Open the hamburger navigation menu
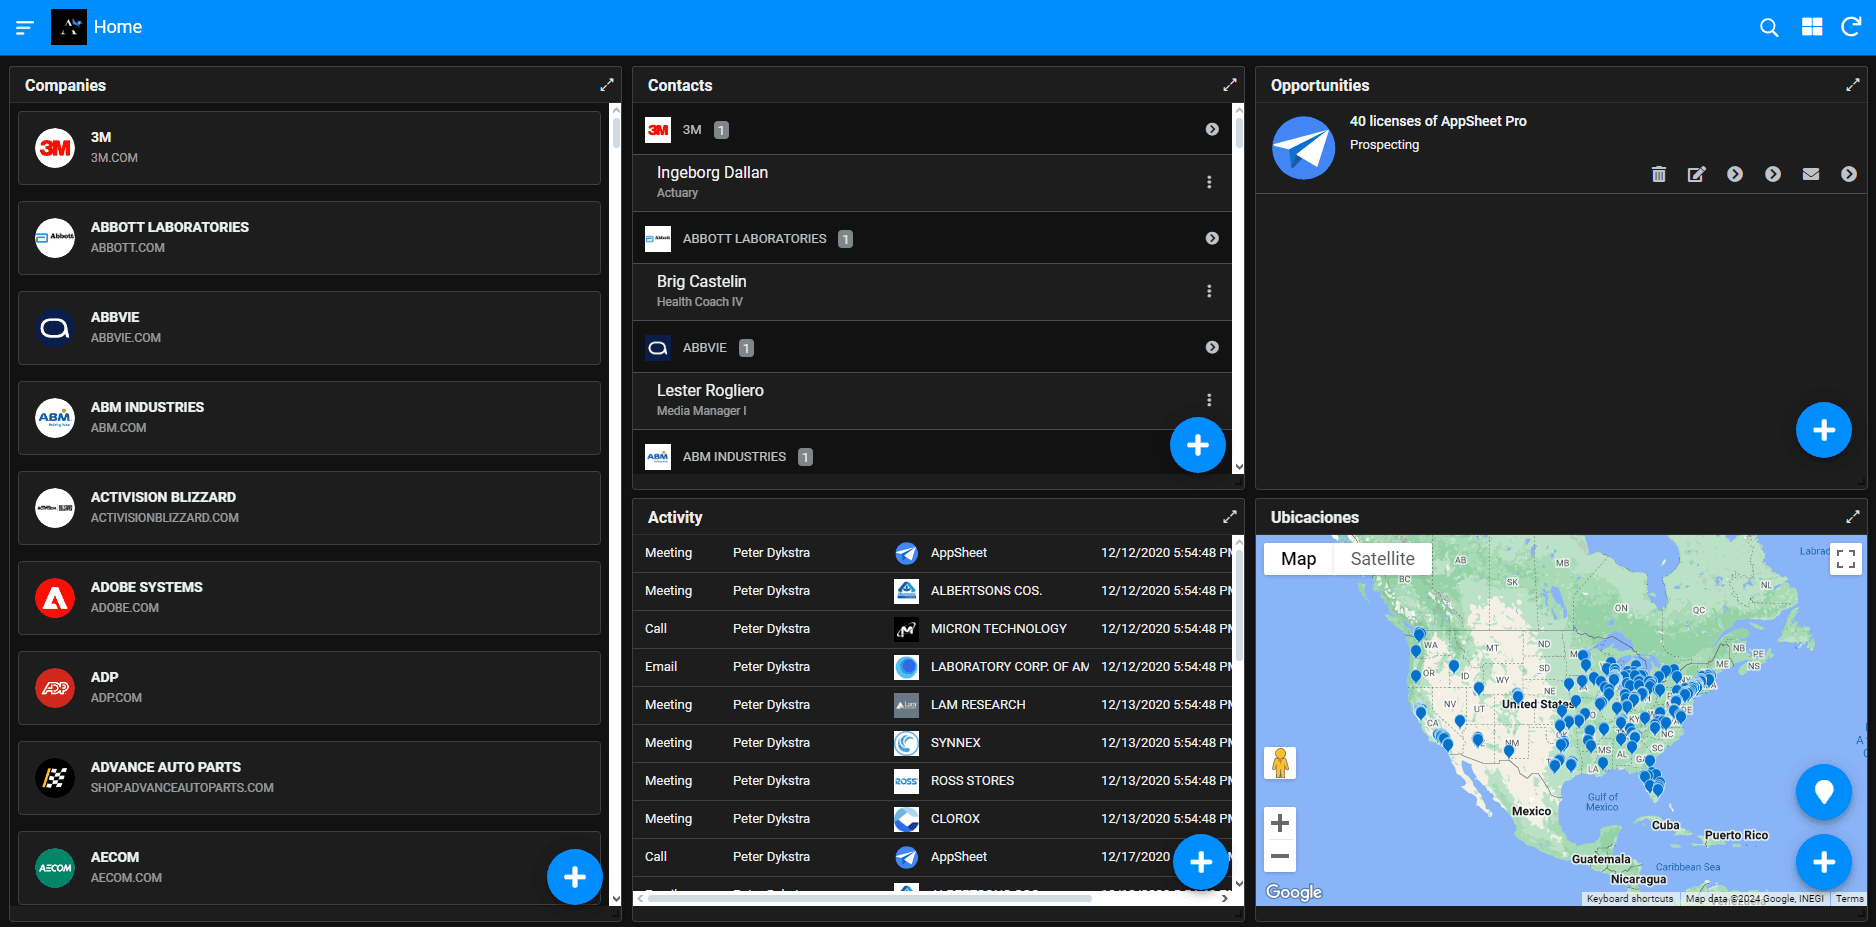Image resolution: width=1876 pixels, height=927 pixels. 25,28
